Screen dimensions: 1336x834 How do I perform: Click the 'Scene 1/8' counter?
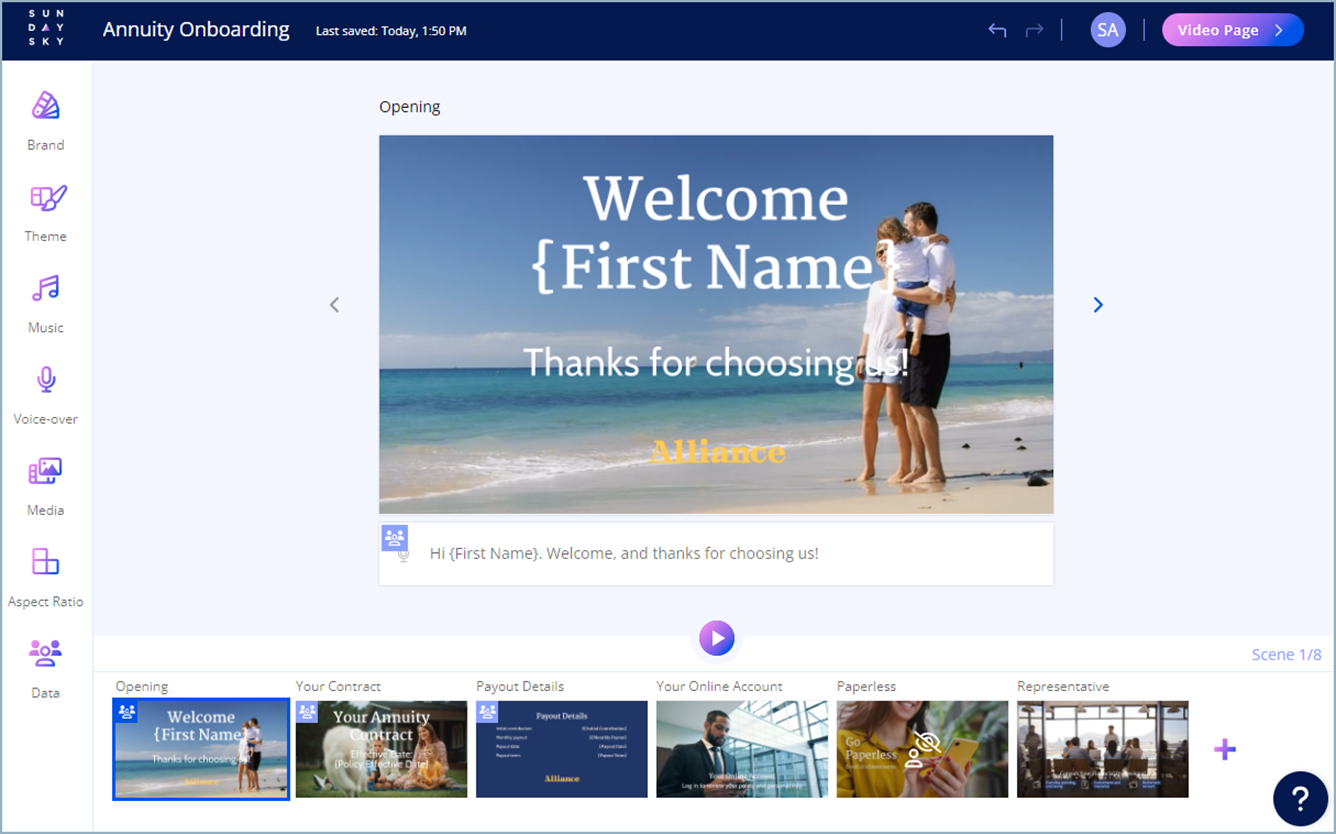1286,655
